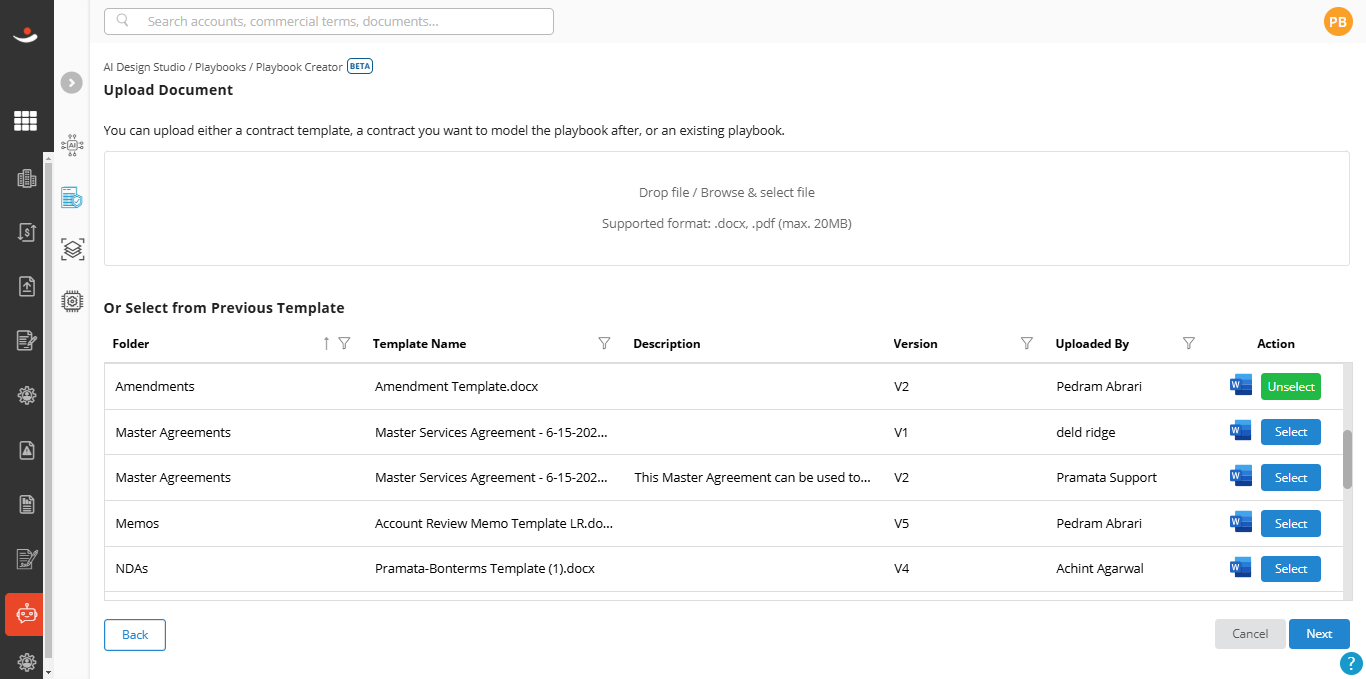Select the Master Services Agreement V2 template

point(1291,477)
